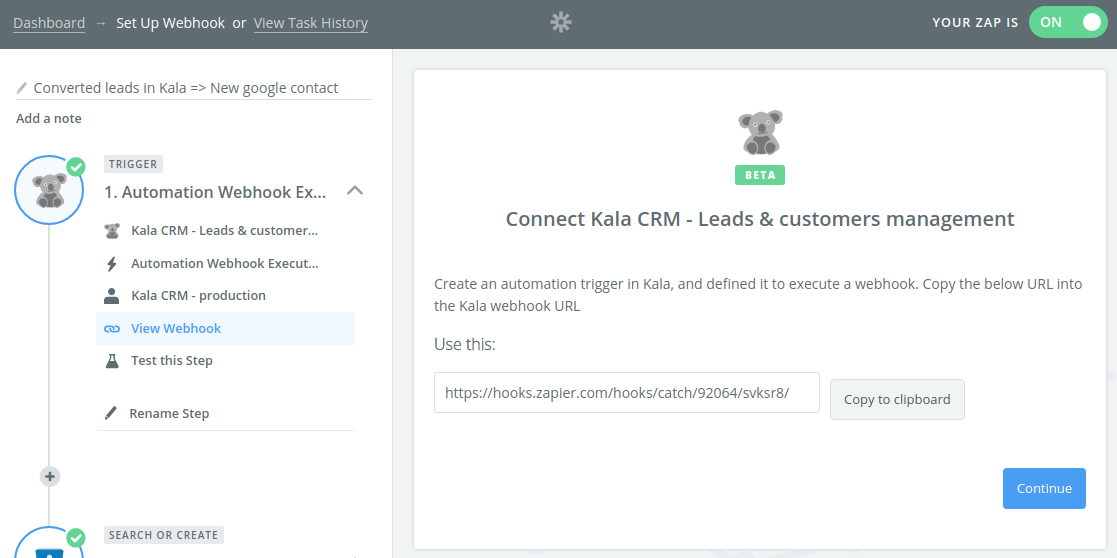1117x558 pixels.
Task: Click the plus icon to add a step
Action: [50, 477]
